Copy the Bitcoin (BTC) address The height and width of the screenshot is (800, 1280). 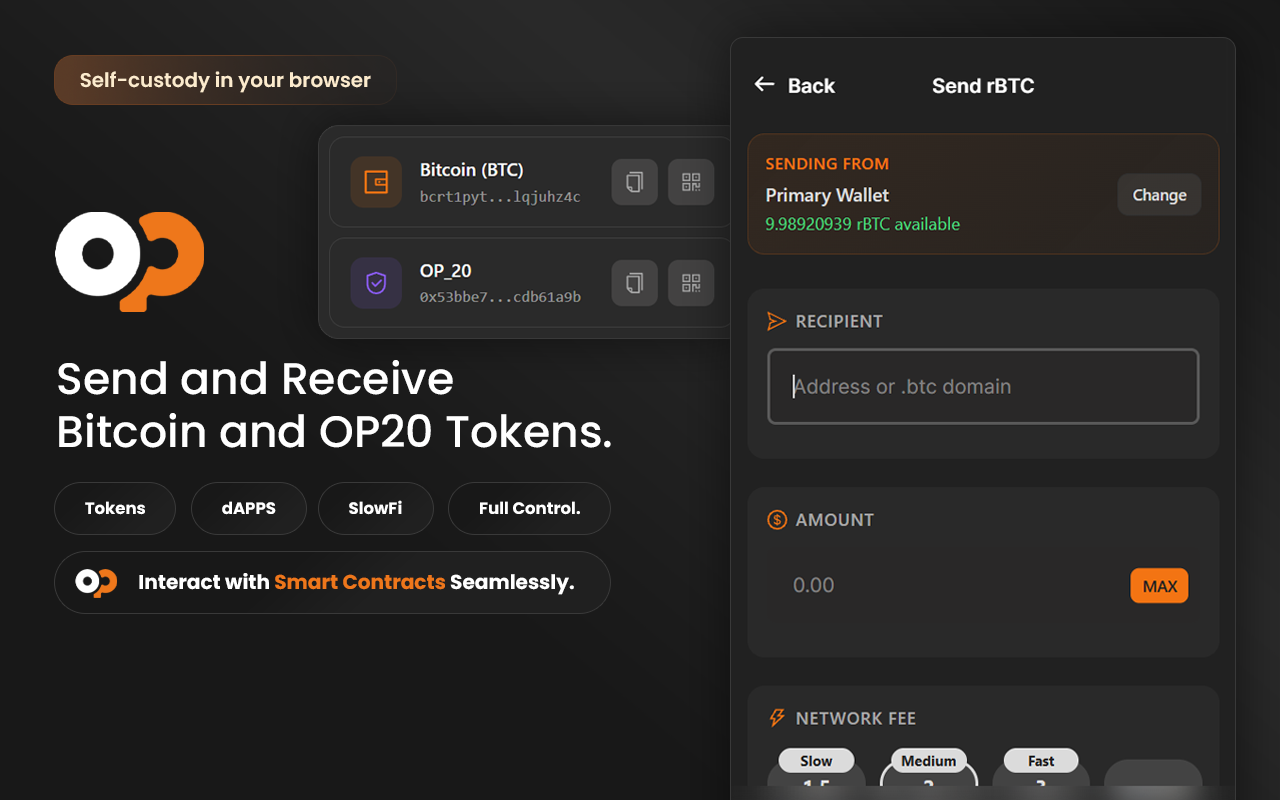point(634,182)
